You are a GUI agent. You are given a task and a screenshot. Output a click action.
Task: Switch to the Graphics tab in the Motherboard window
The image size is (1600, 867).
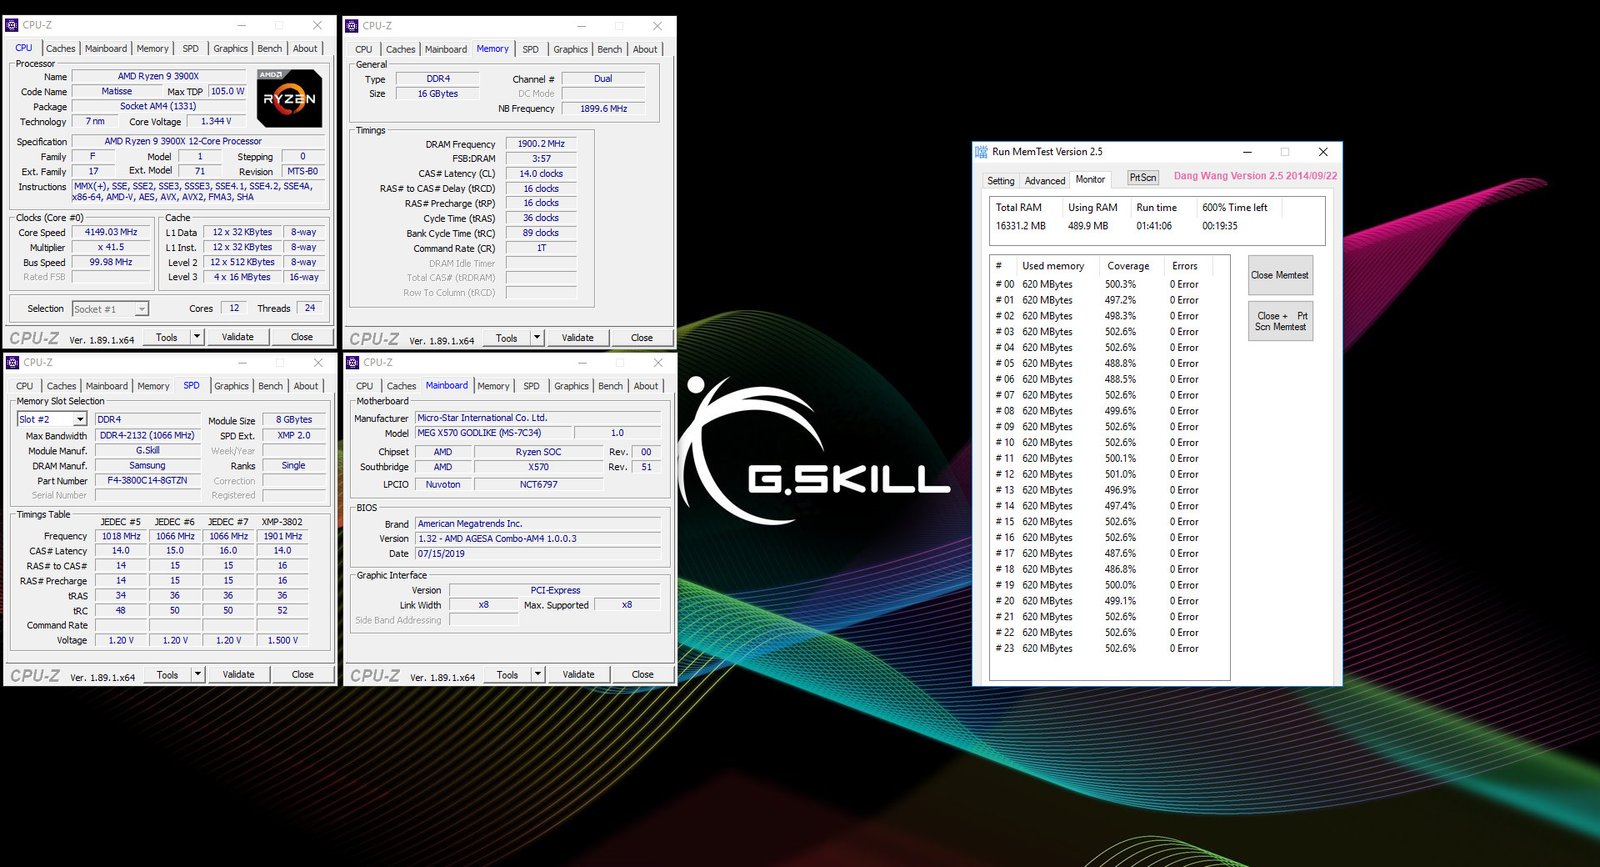coord(571,386)
